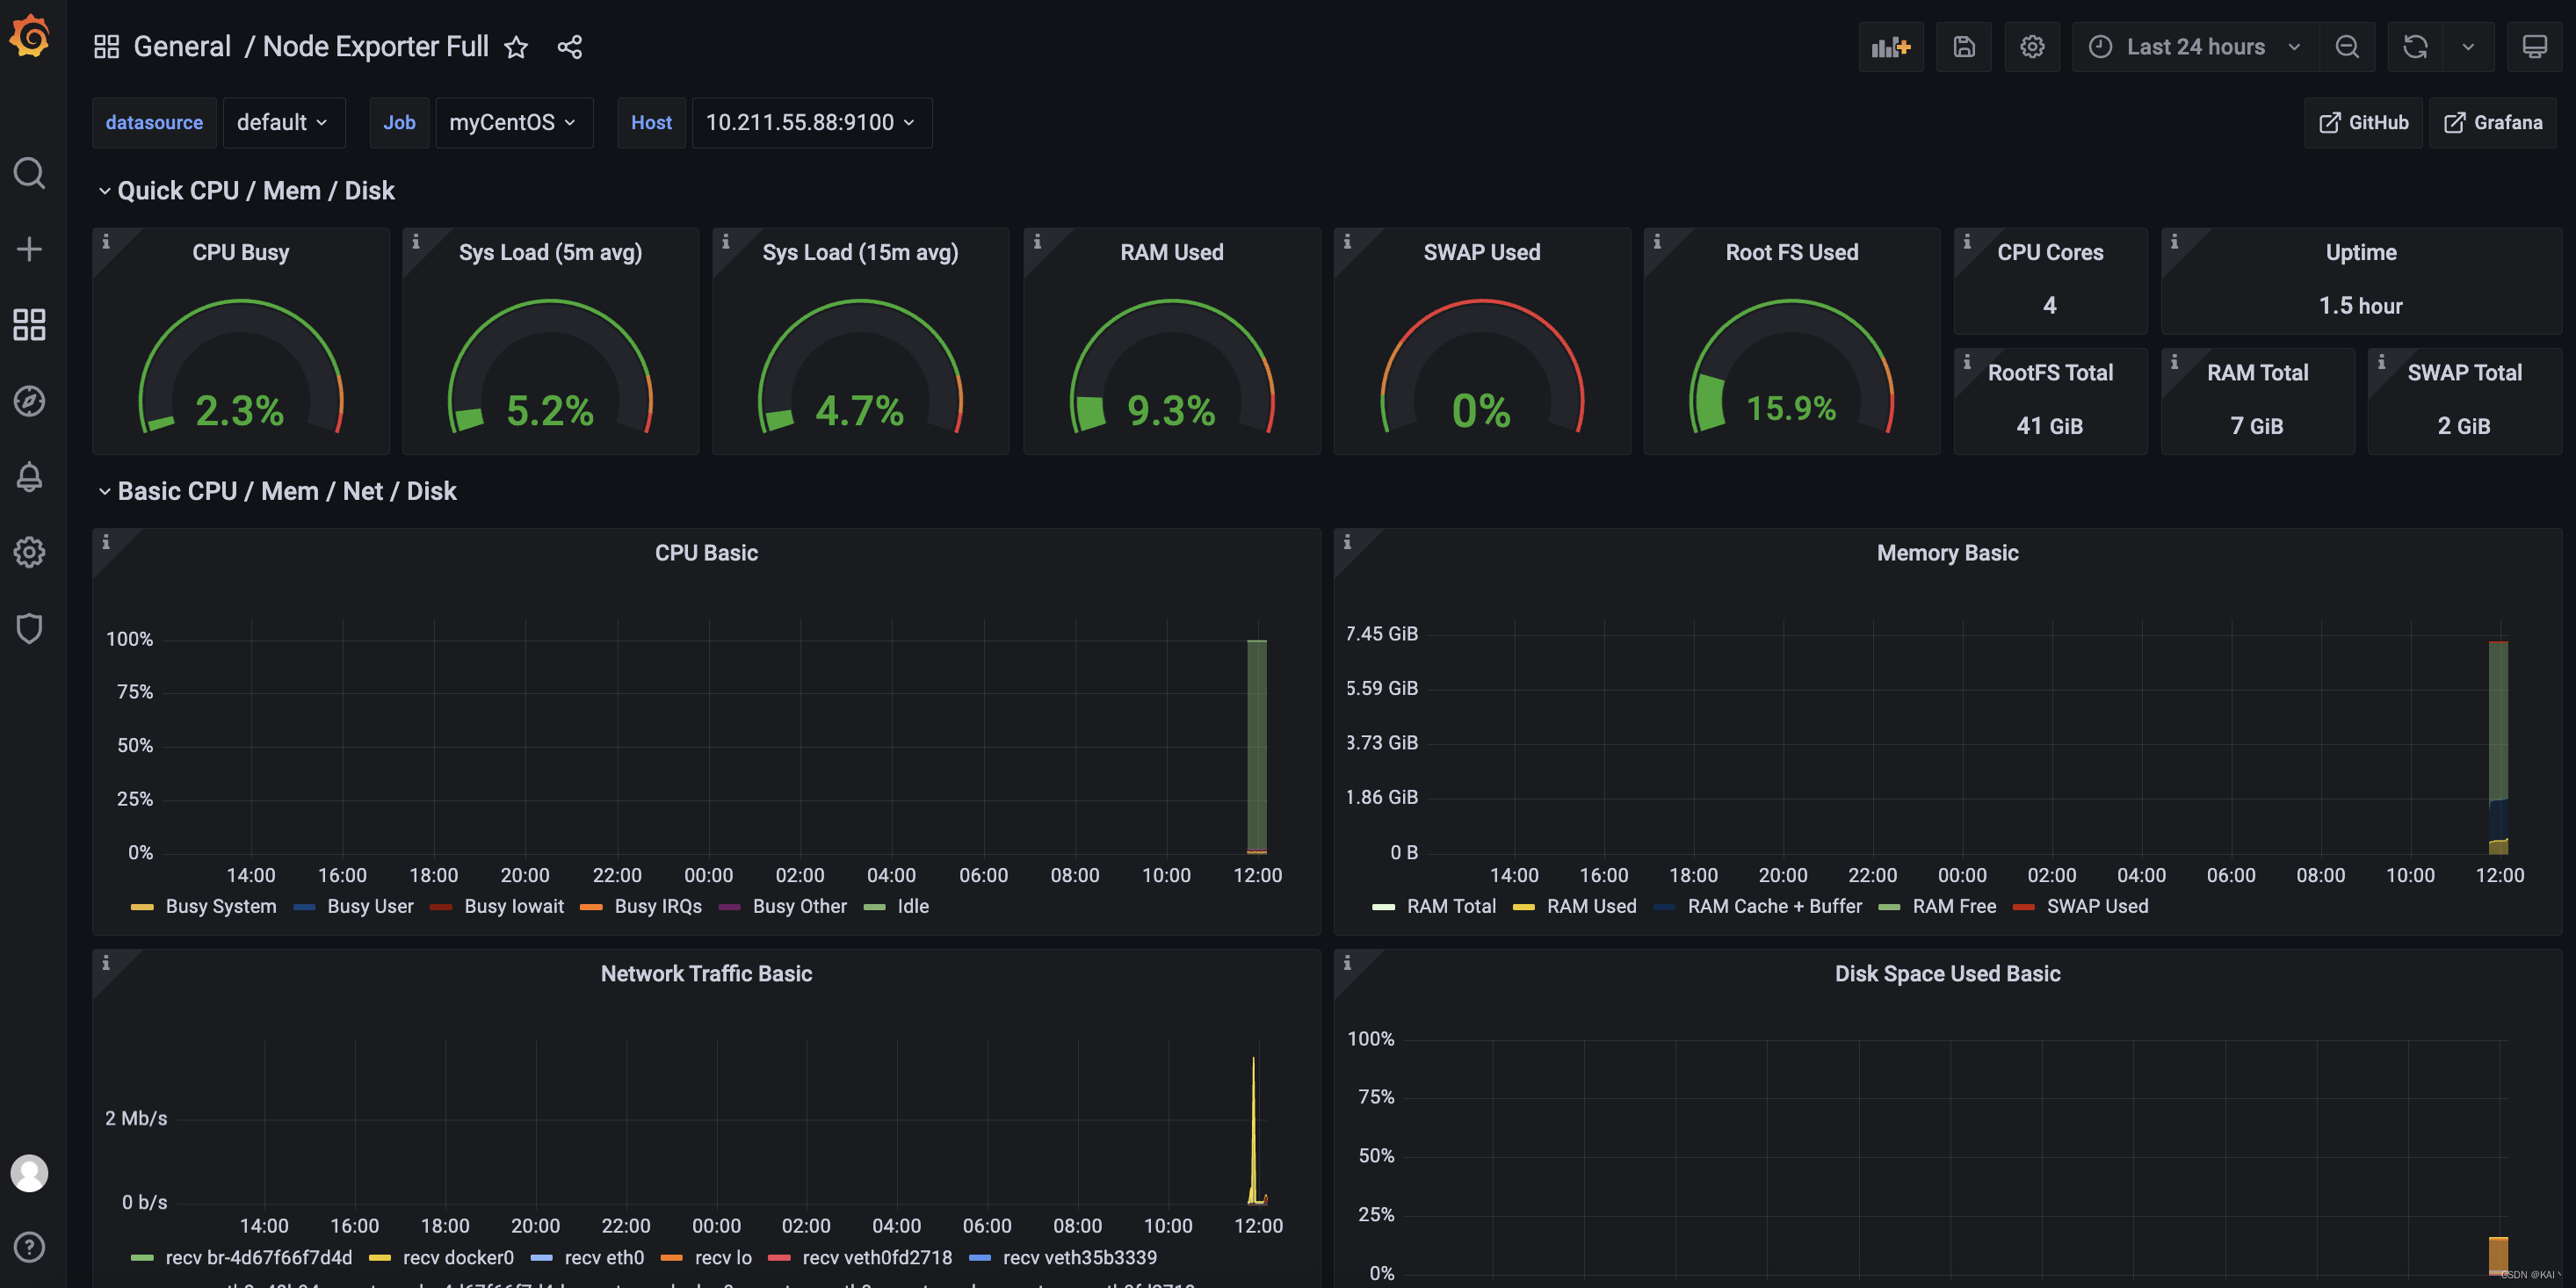Open the Explore compass icon

point(29,401)
